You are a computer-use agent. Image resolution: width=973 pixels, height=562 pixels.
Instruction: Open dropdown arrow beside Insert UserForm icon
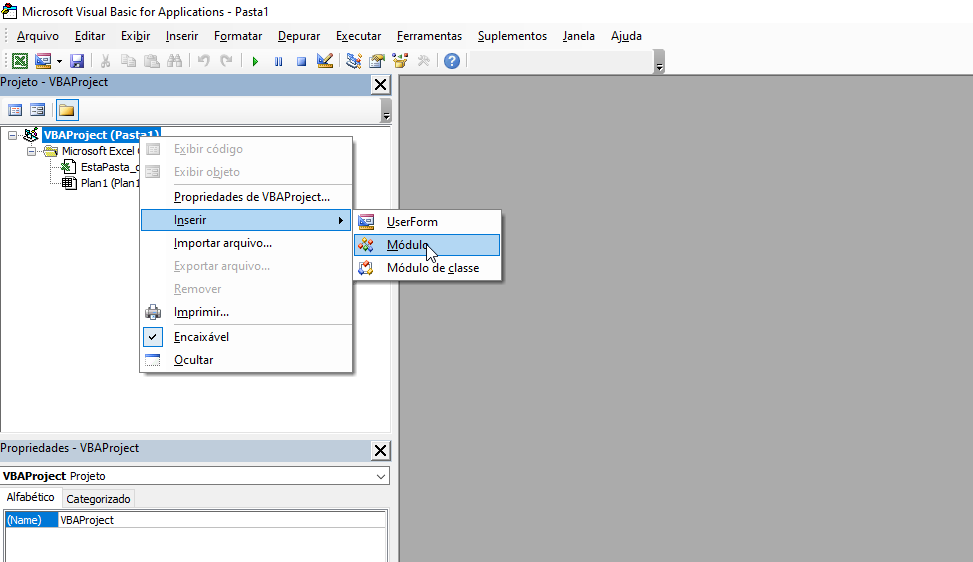tap(59, 61)
